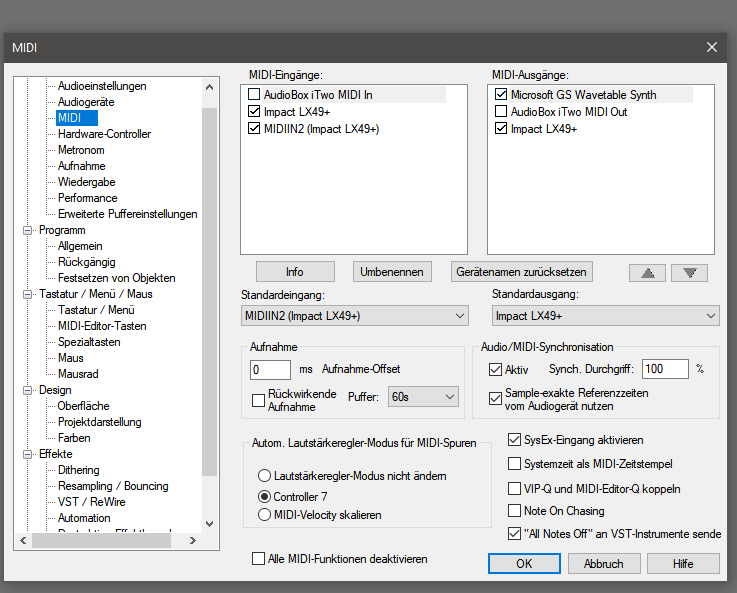Open the Standardausgang dropdown
The width and height of the screenshot is (737, 593).
tap(606, 316)
